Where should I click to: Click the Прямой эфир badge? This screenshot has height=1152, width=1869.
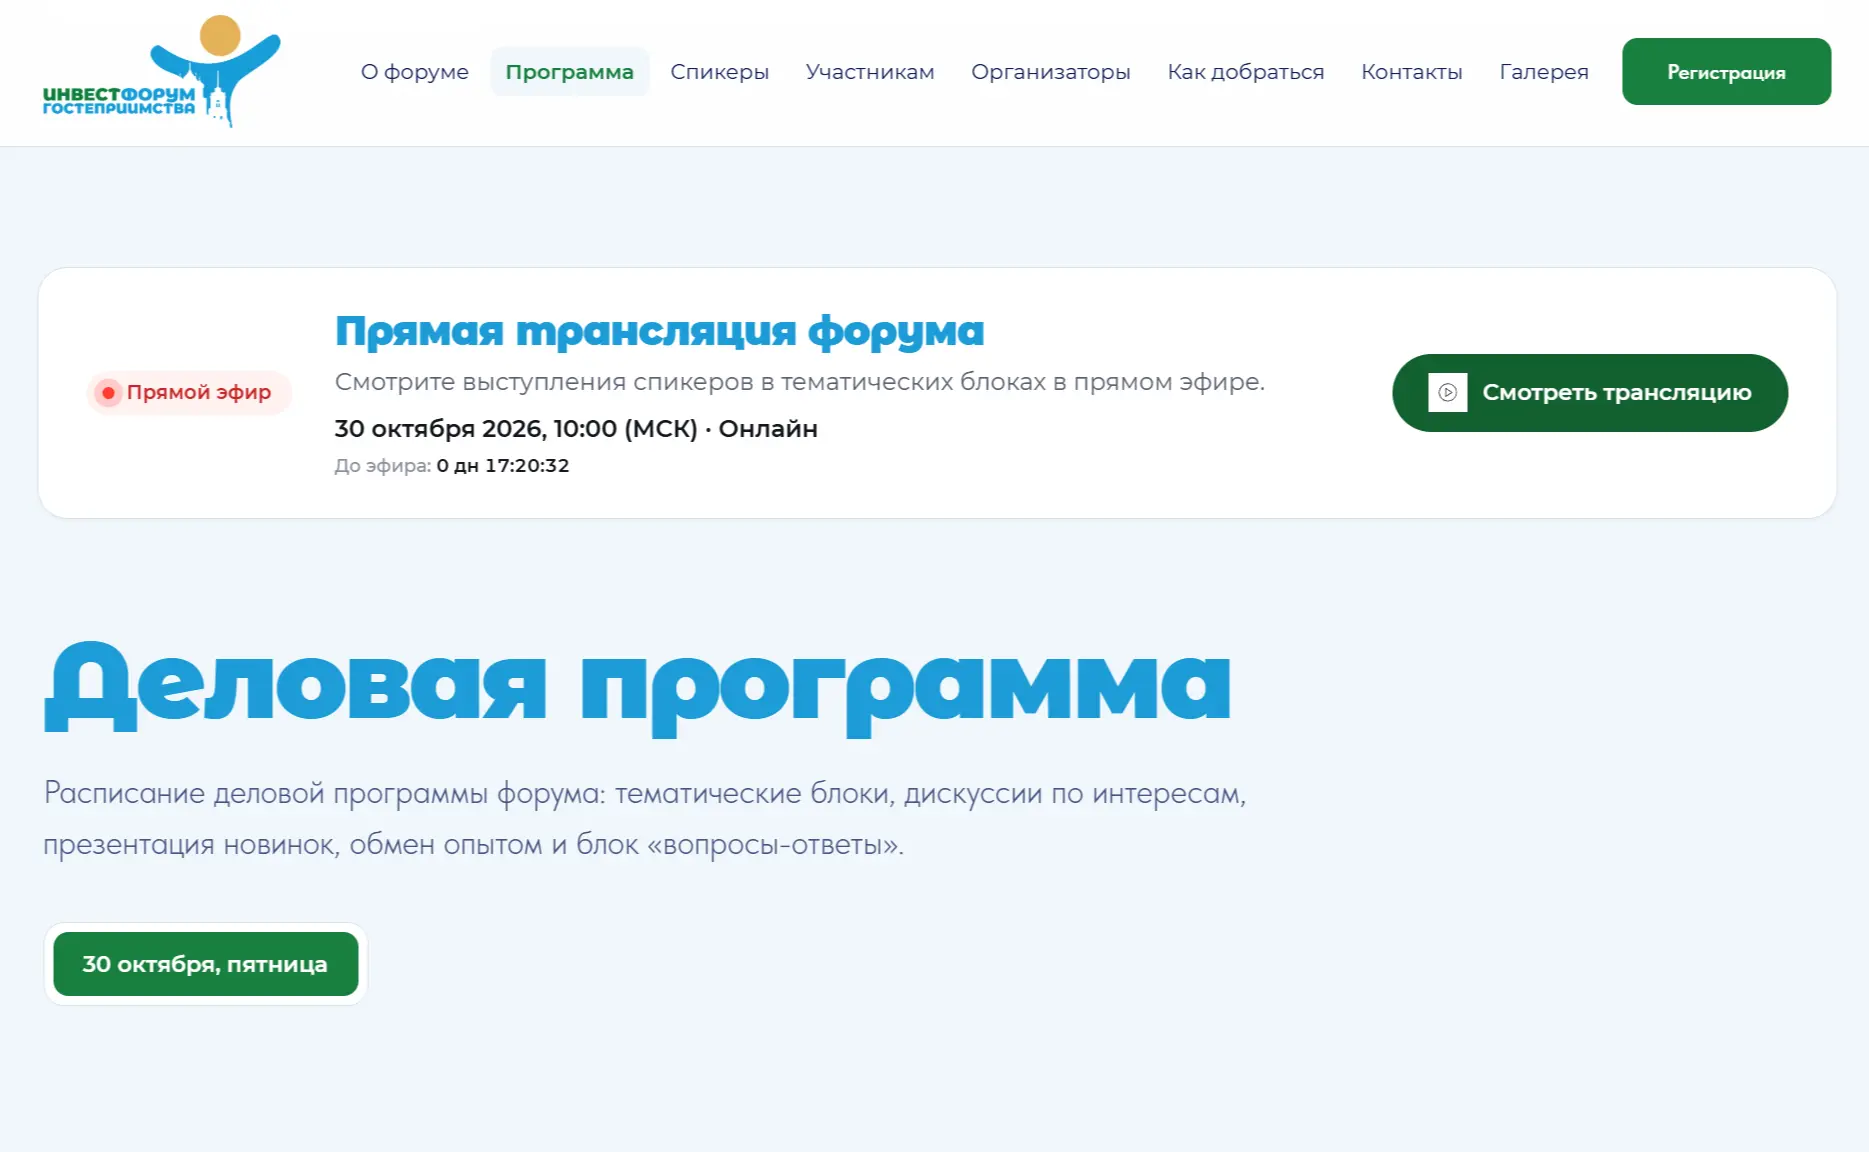189,393
